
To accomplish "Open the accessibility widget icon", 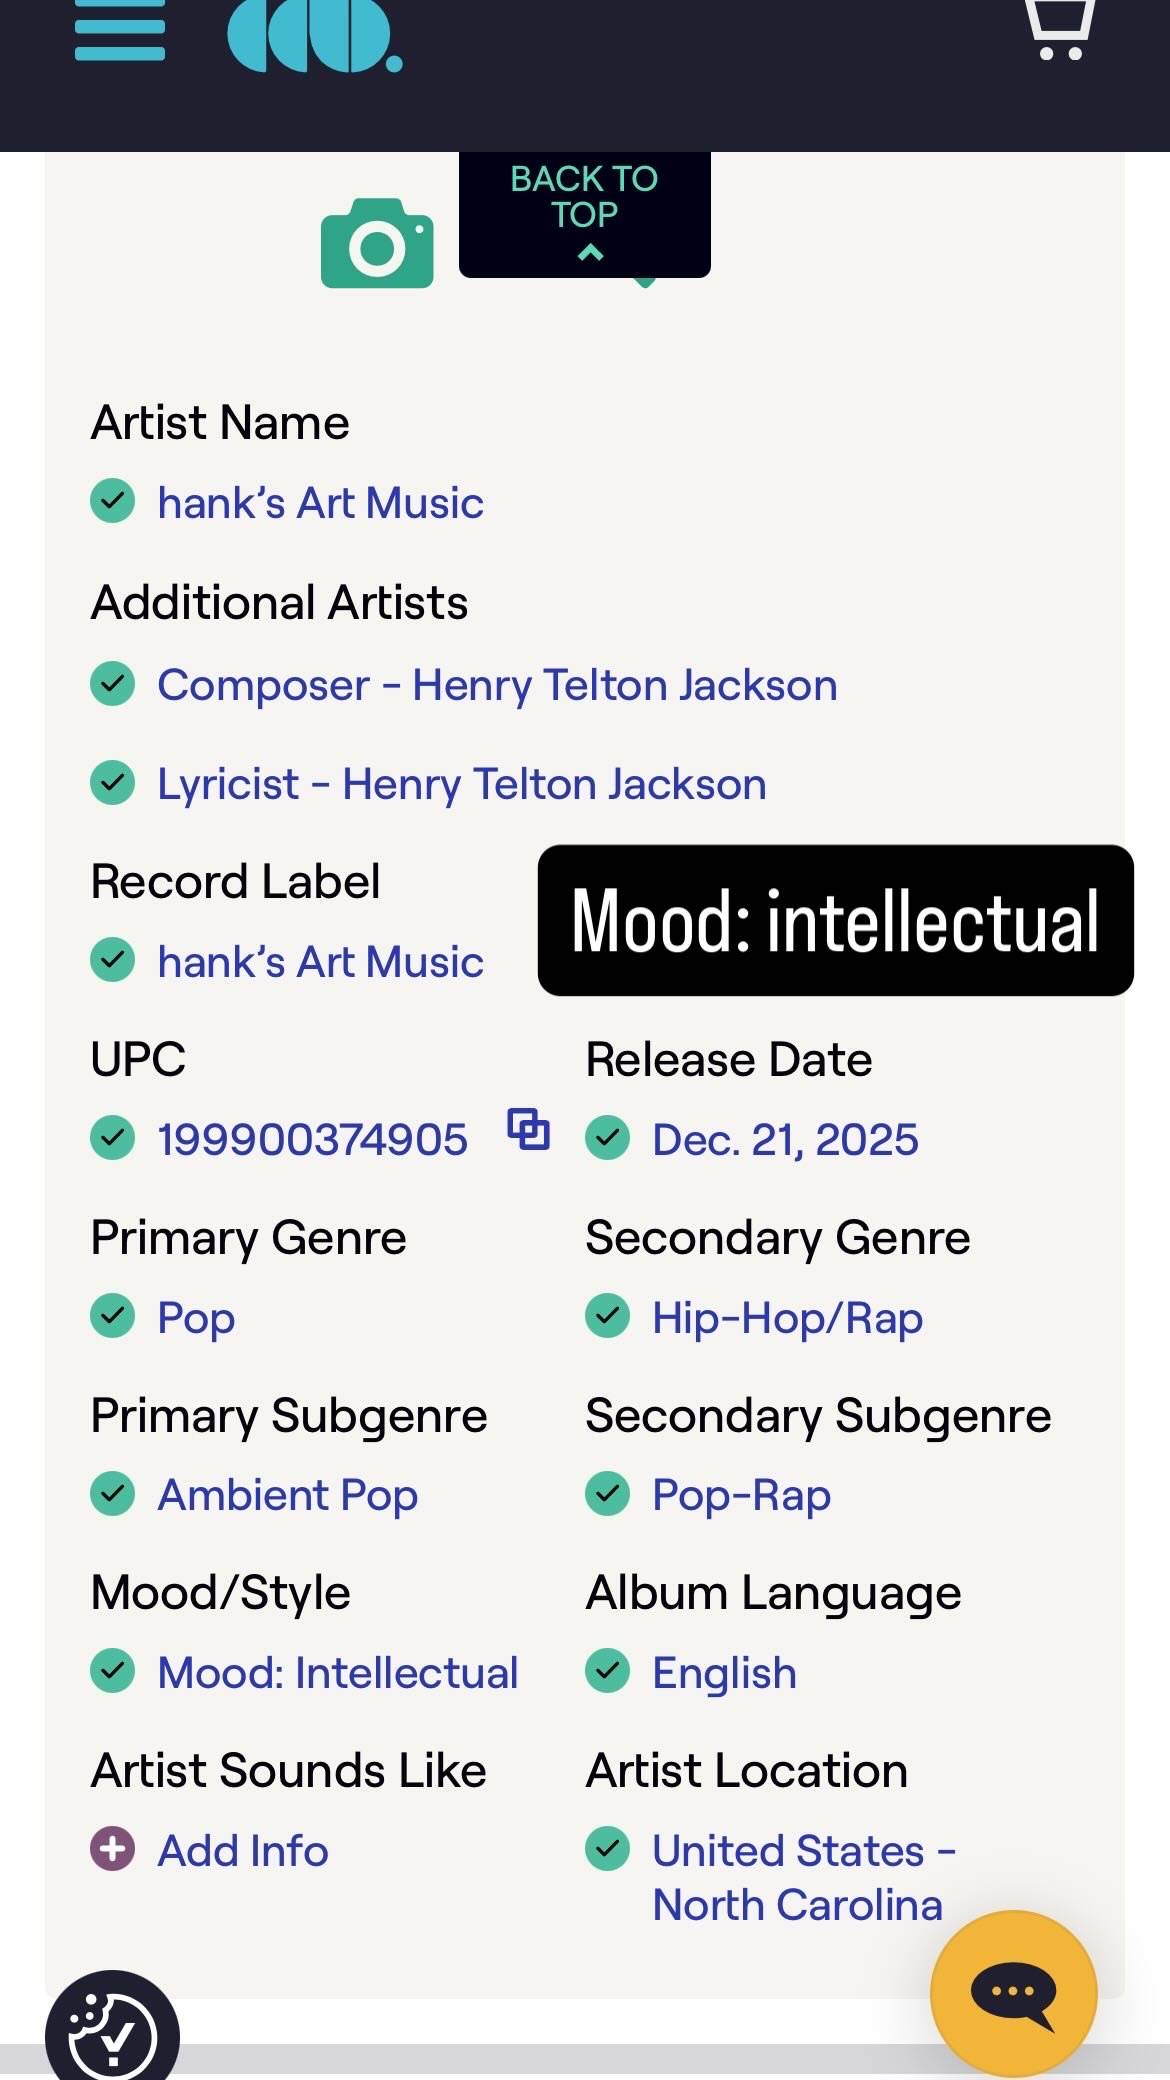I will [112, 2030].
